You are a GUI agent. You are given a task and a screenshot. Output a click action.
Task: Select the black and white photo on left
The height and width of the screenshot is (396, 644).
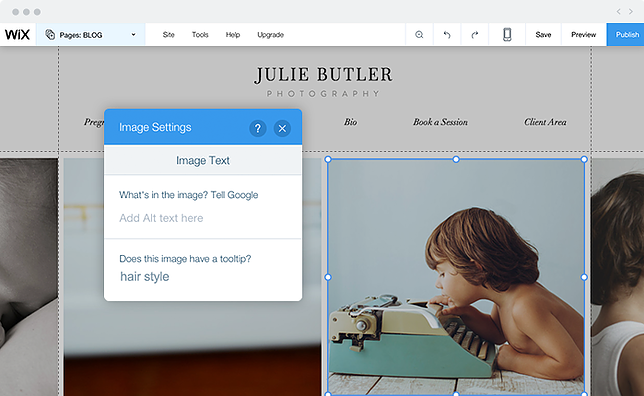tap(29, 277)
